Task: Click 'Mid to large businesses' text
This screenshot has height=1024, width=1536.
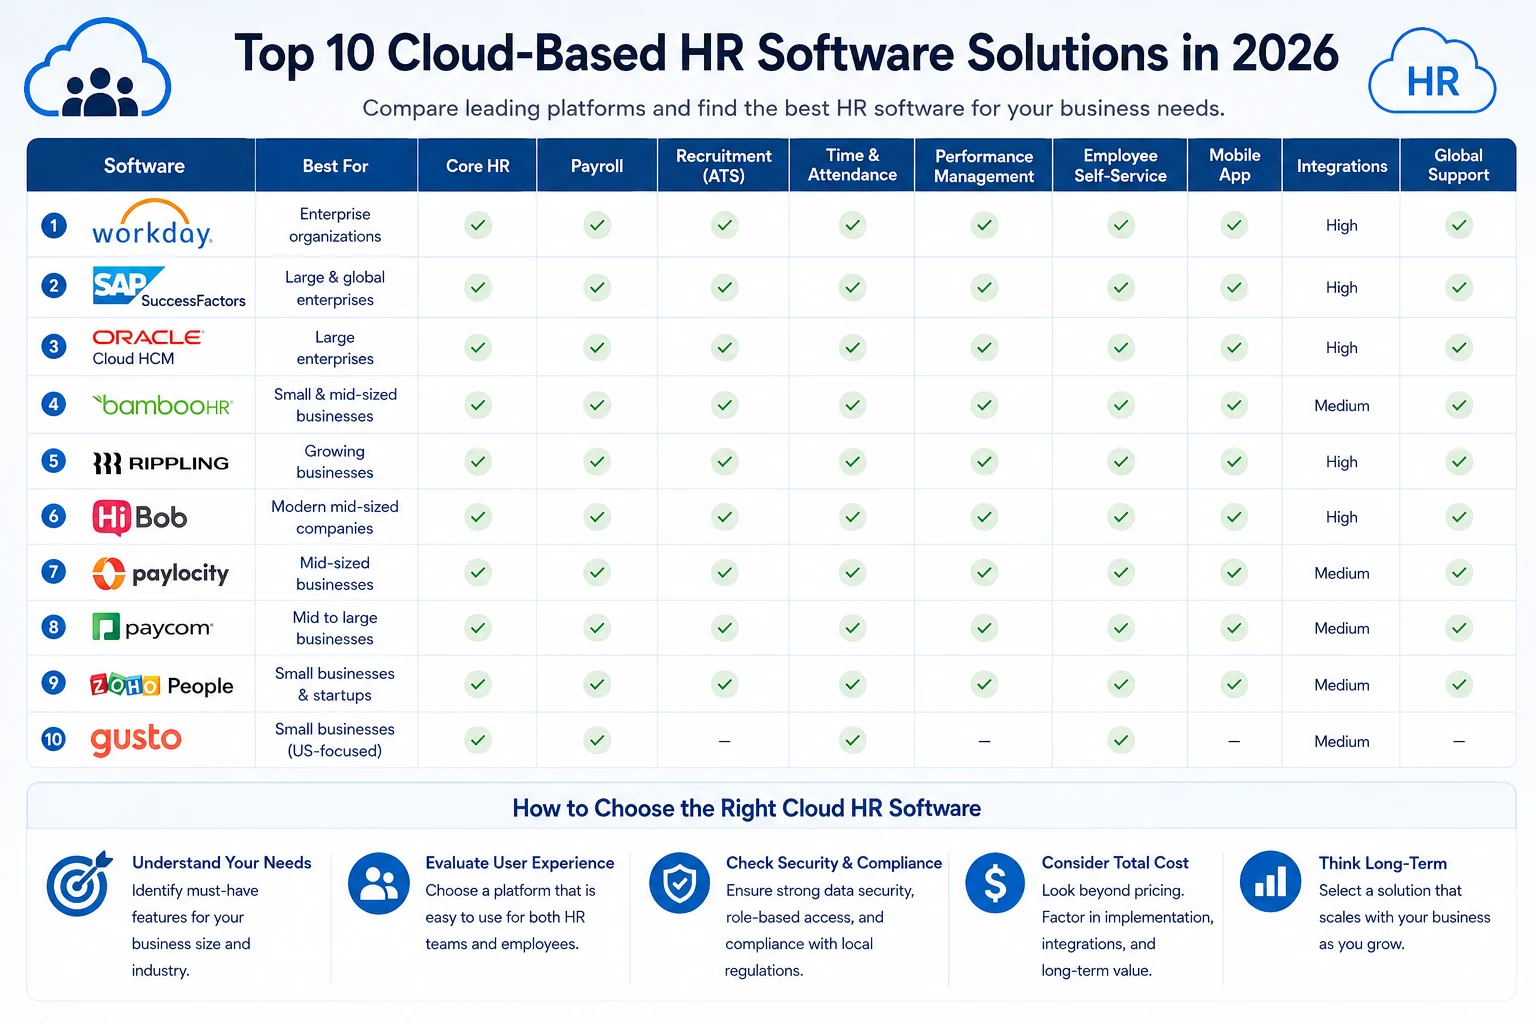Action: click(x=335, y=628)
